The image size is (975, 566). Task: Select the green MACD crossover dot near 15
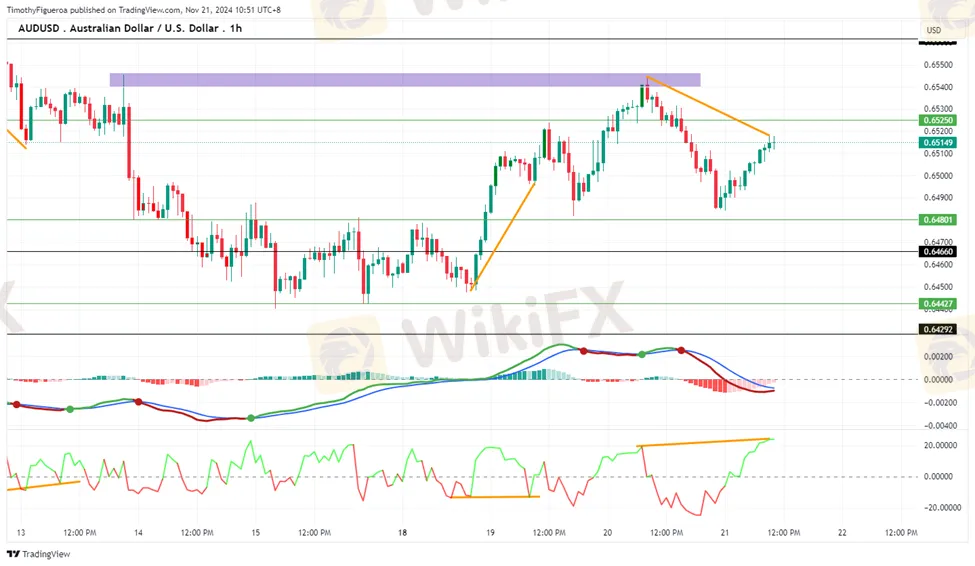(251, 418)
